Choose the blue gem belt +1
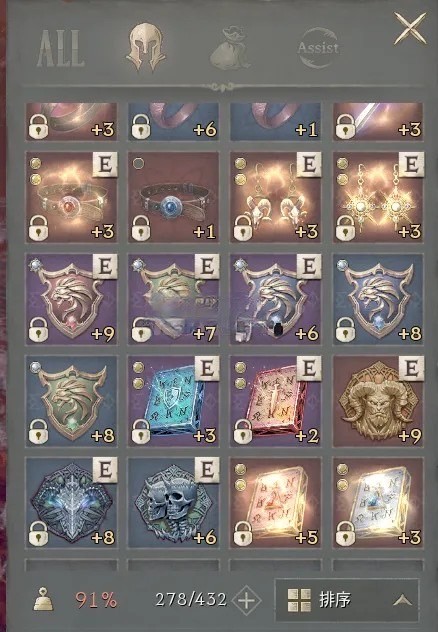The height and width of the screenshot is (632, 438). coord(174,198)
